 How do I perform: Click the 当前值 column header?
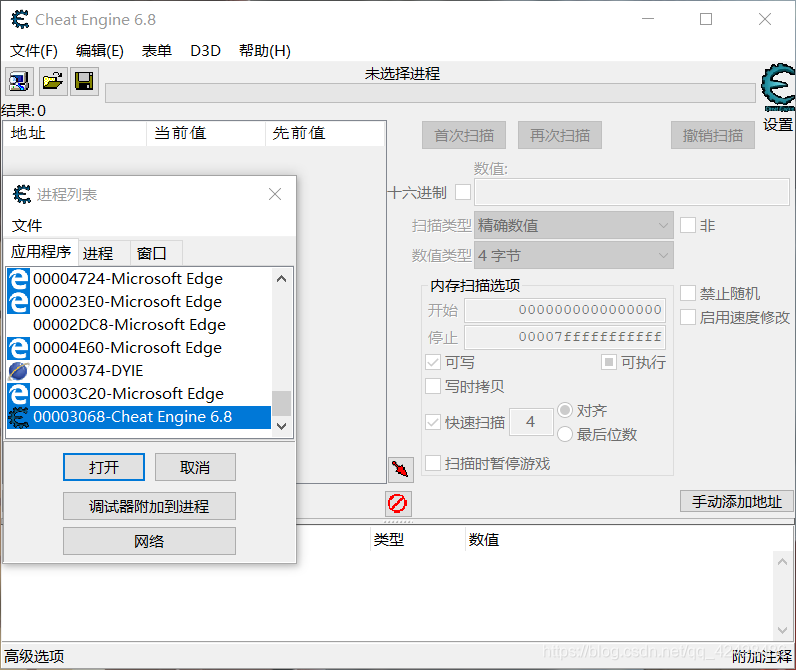tap(206, 133)
